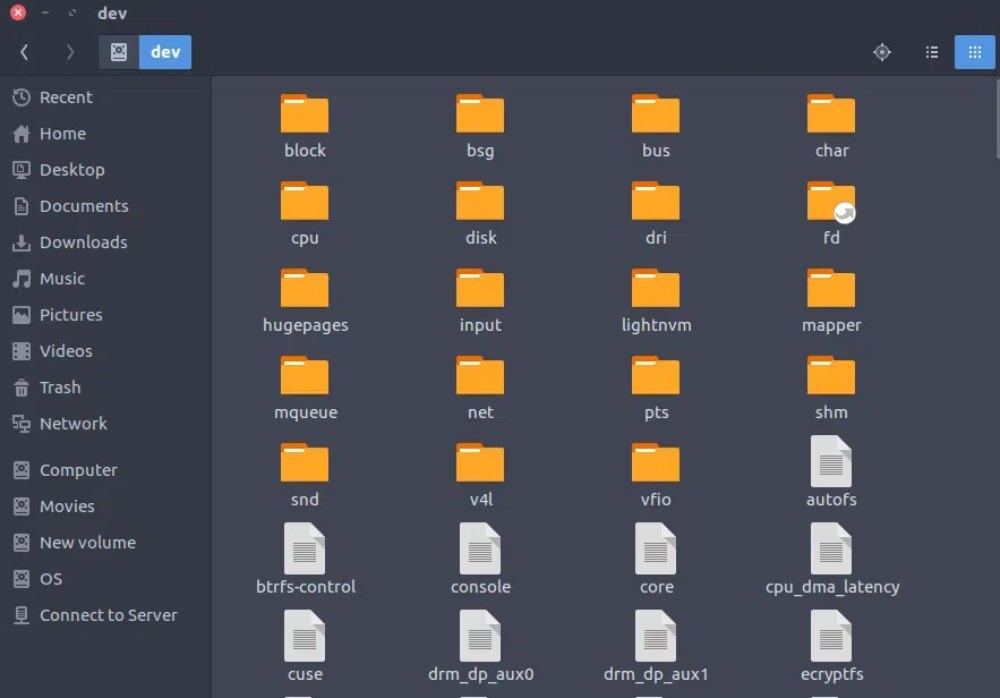
Task: Open the Network location in the sidebar
Action: tap(71, 423)
